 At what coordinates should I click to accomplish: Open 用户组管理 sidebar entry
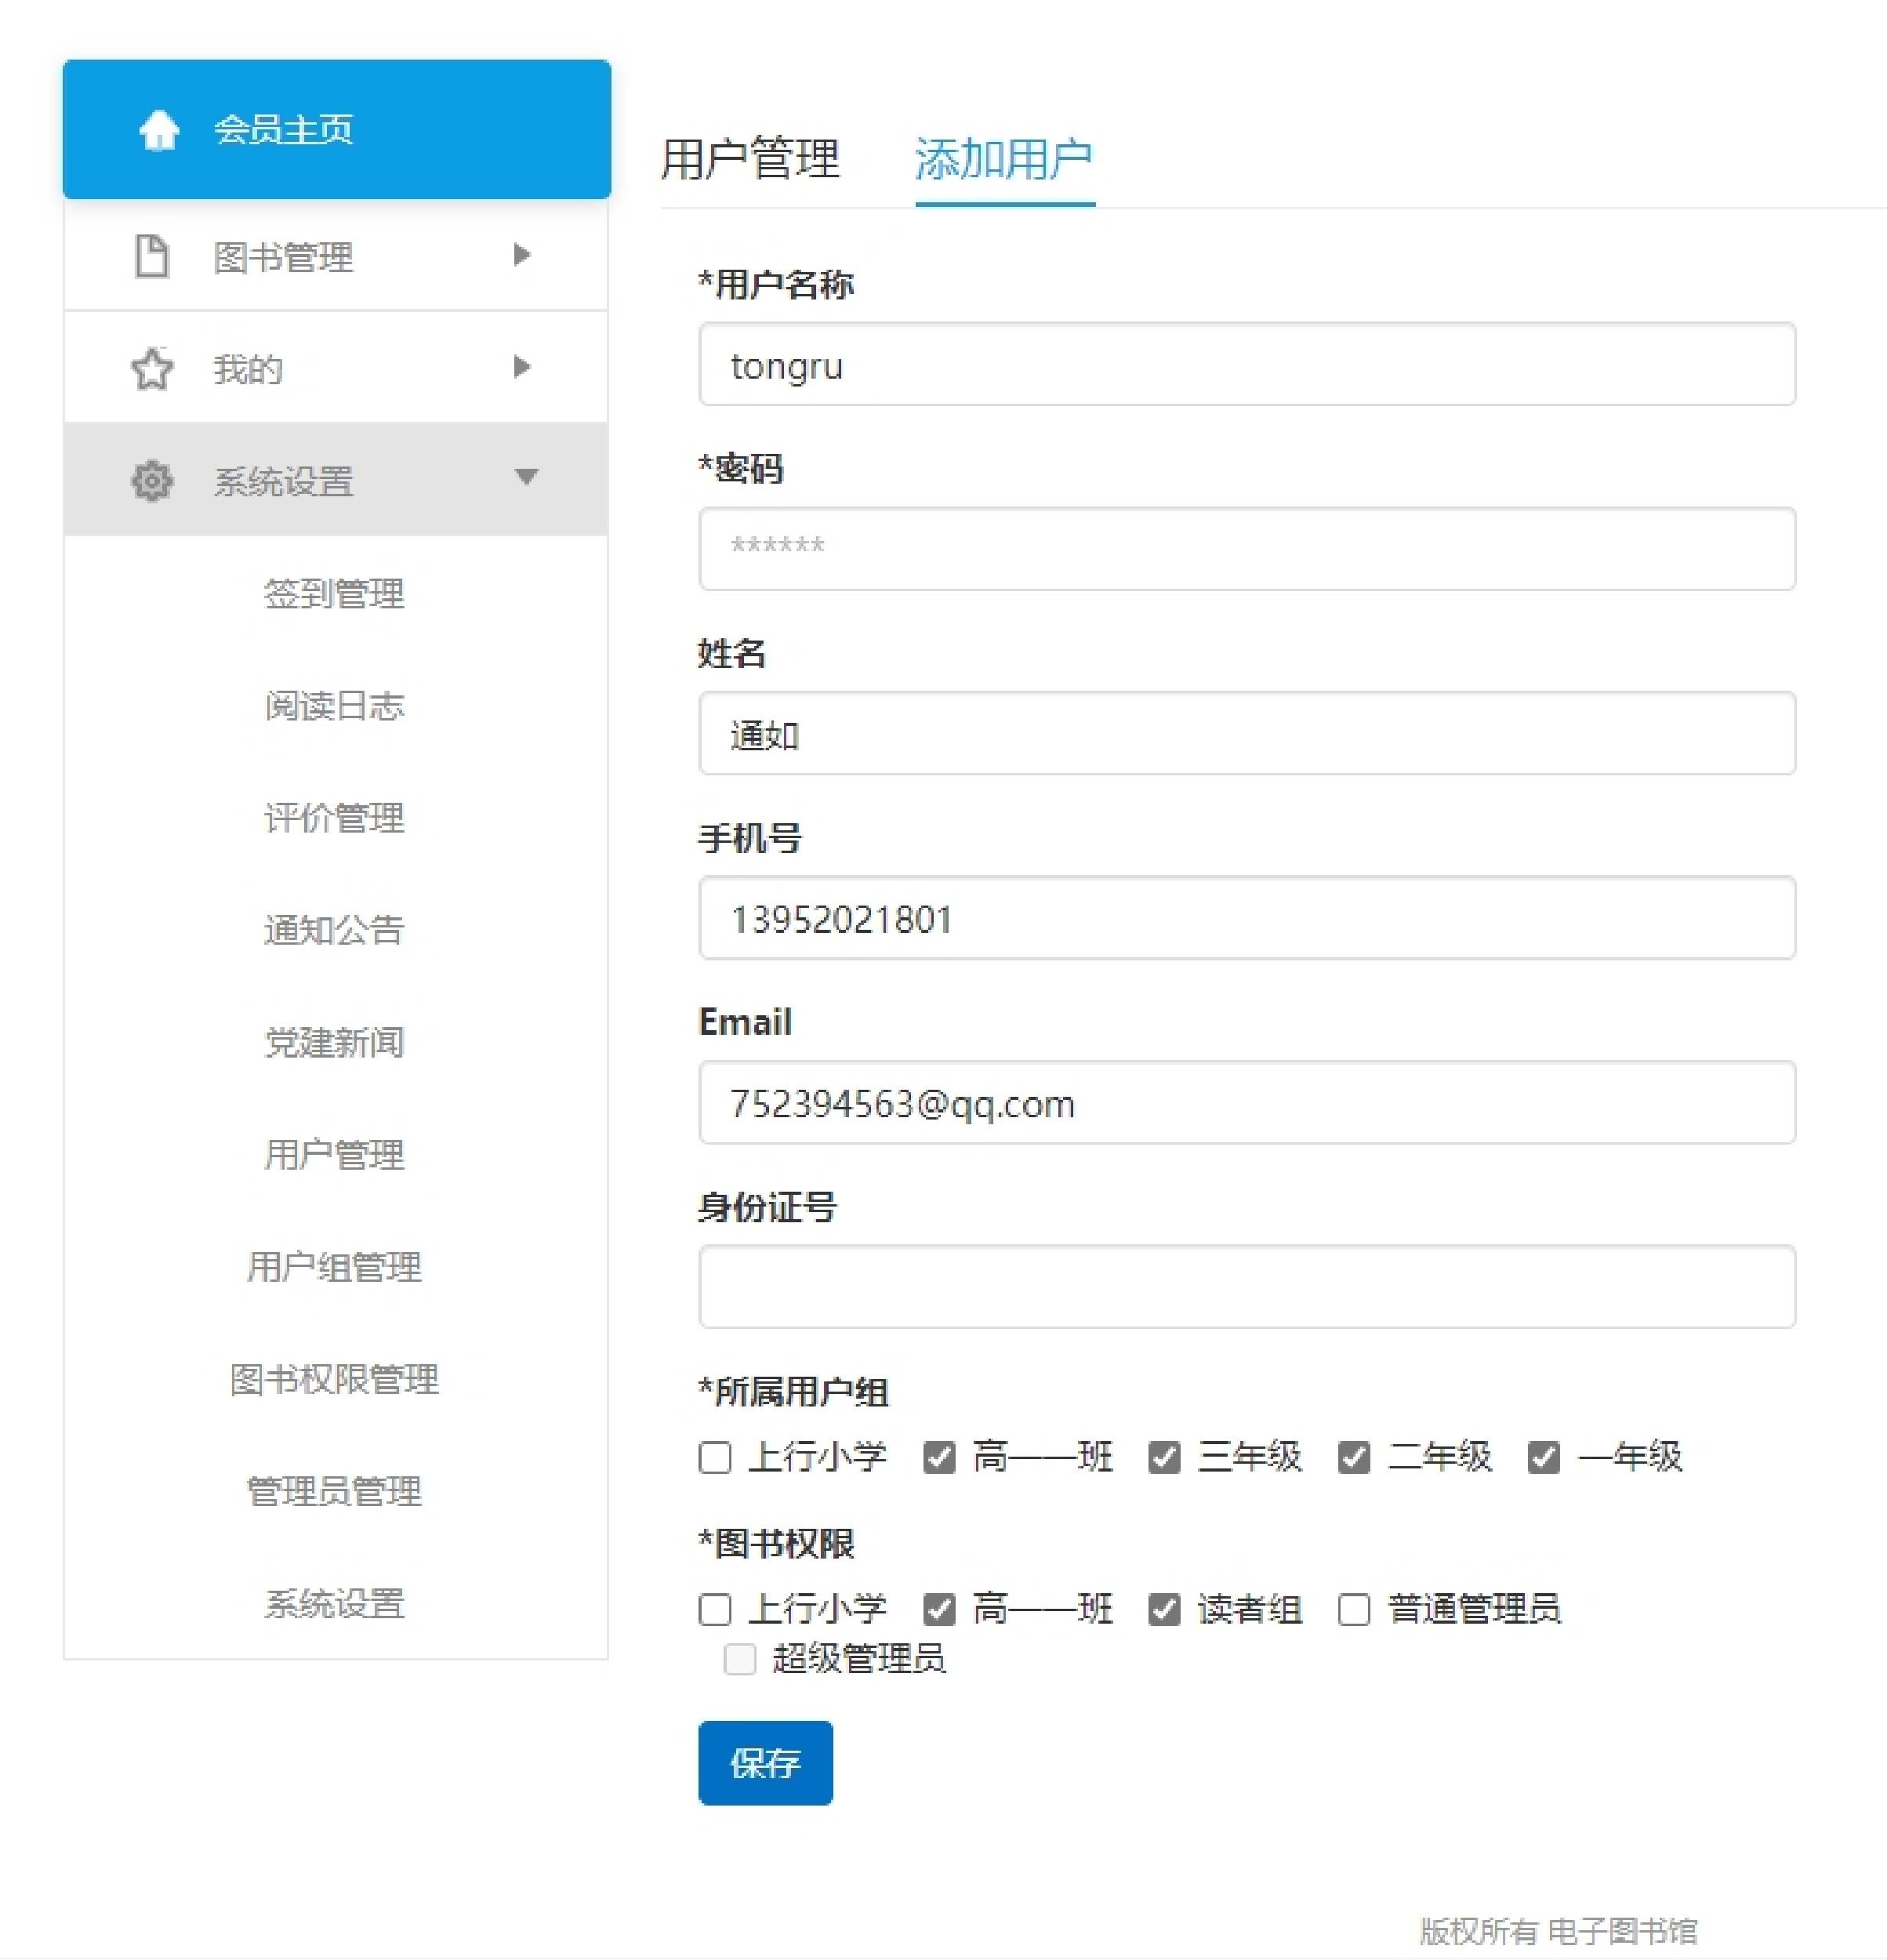tap(334, 1267)
